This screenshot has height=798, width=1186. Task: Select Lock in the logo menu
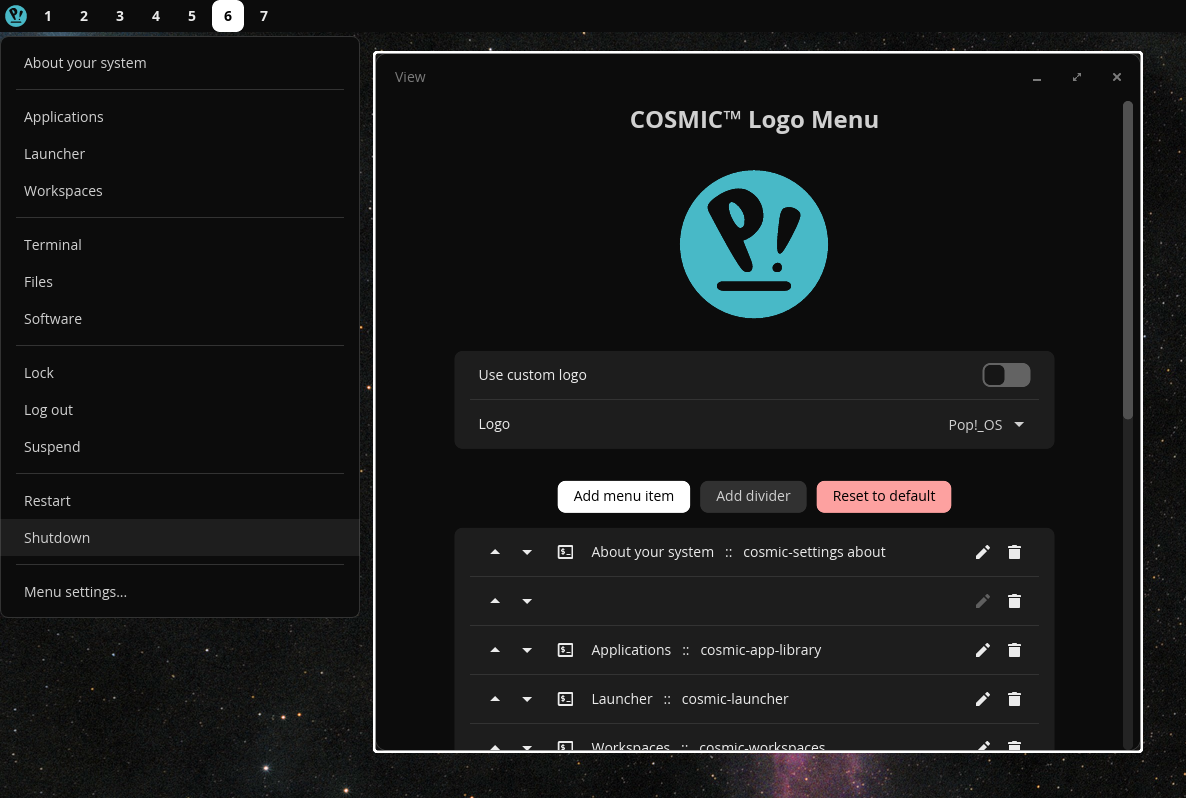click(x=180, y=372)
